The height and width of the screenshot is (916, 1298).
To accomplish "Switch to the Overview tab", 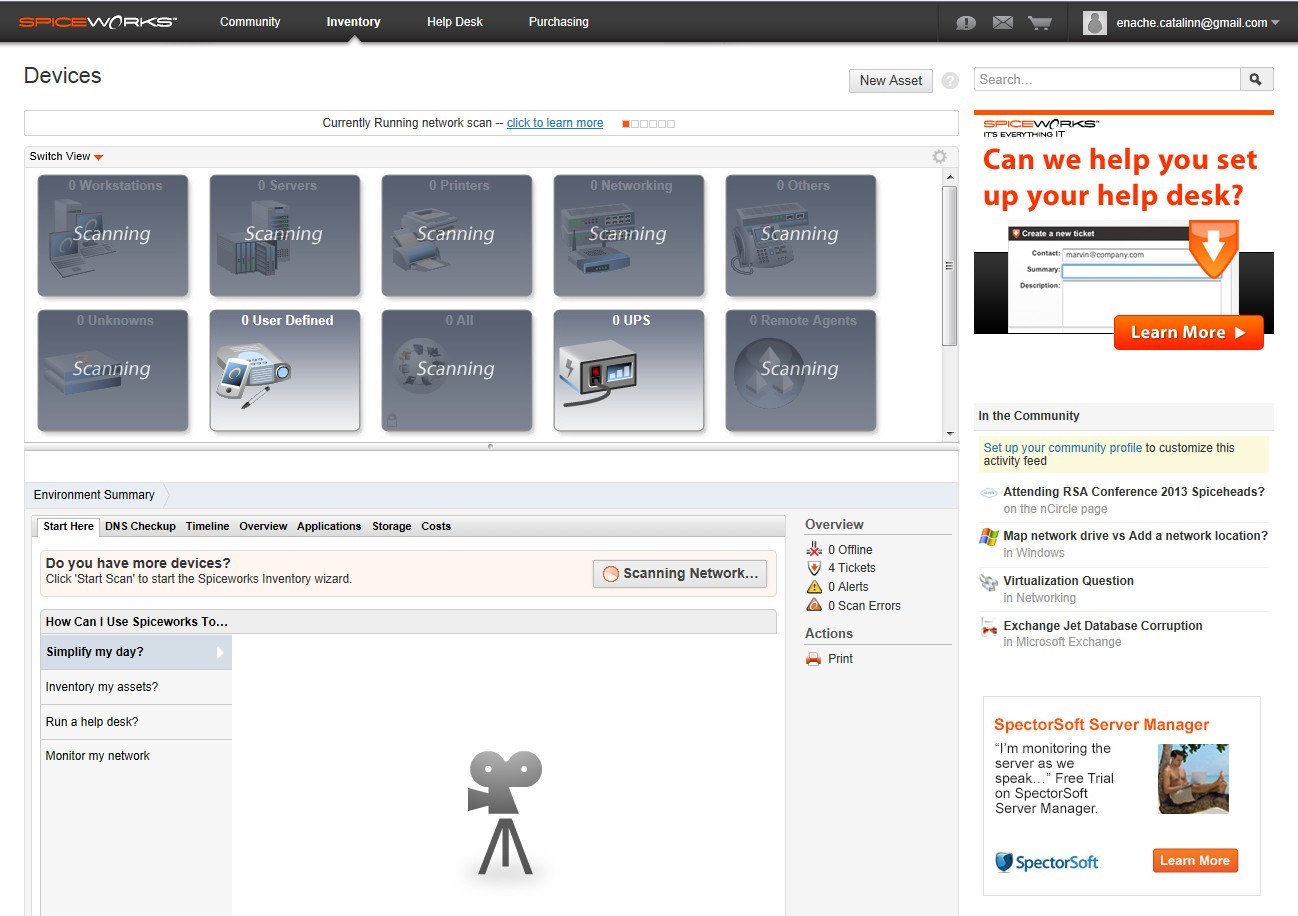I will tap(263, 526).
